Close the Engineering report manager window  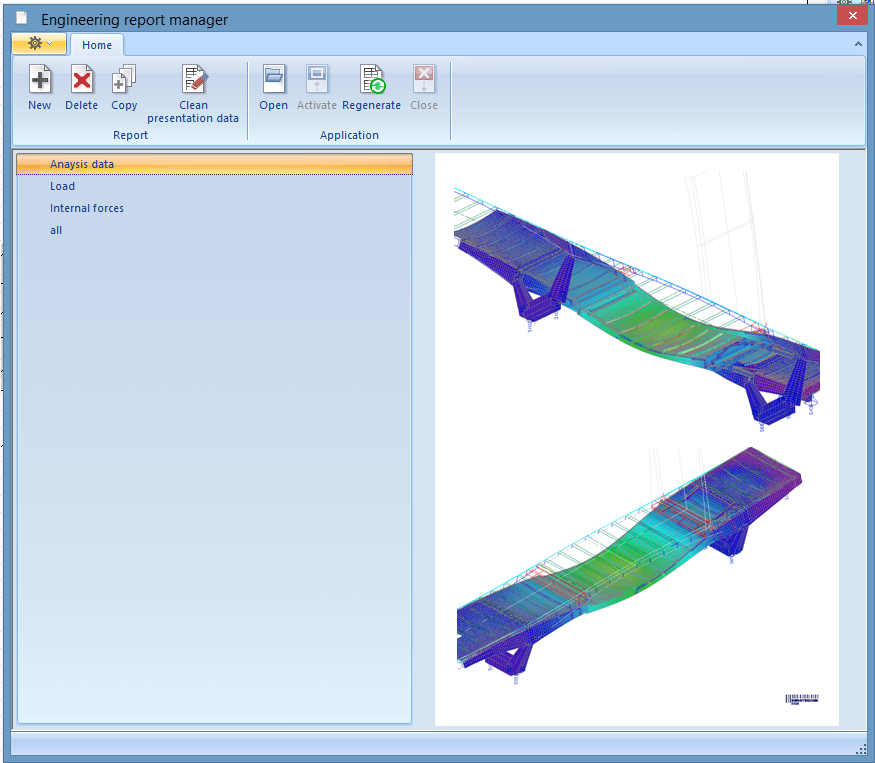point(853,16)
